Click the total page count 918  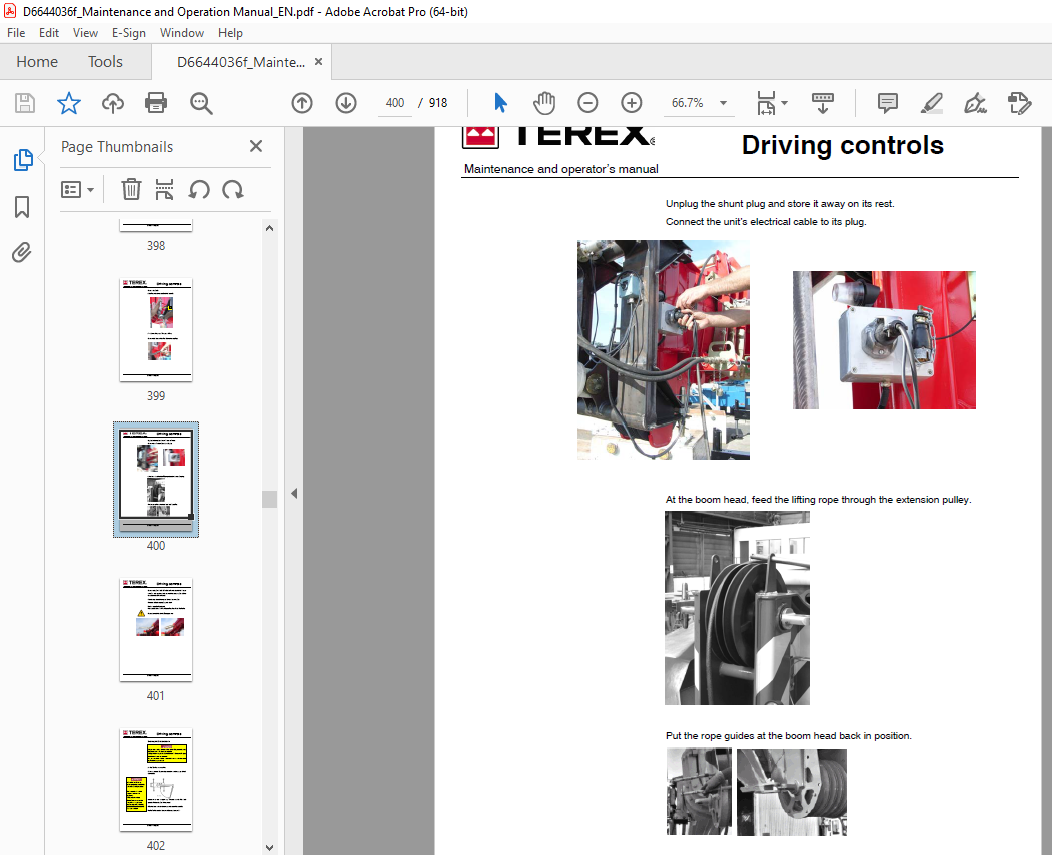pos(438,103)
